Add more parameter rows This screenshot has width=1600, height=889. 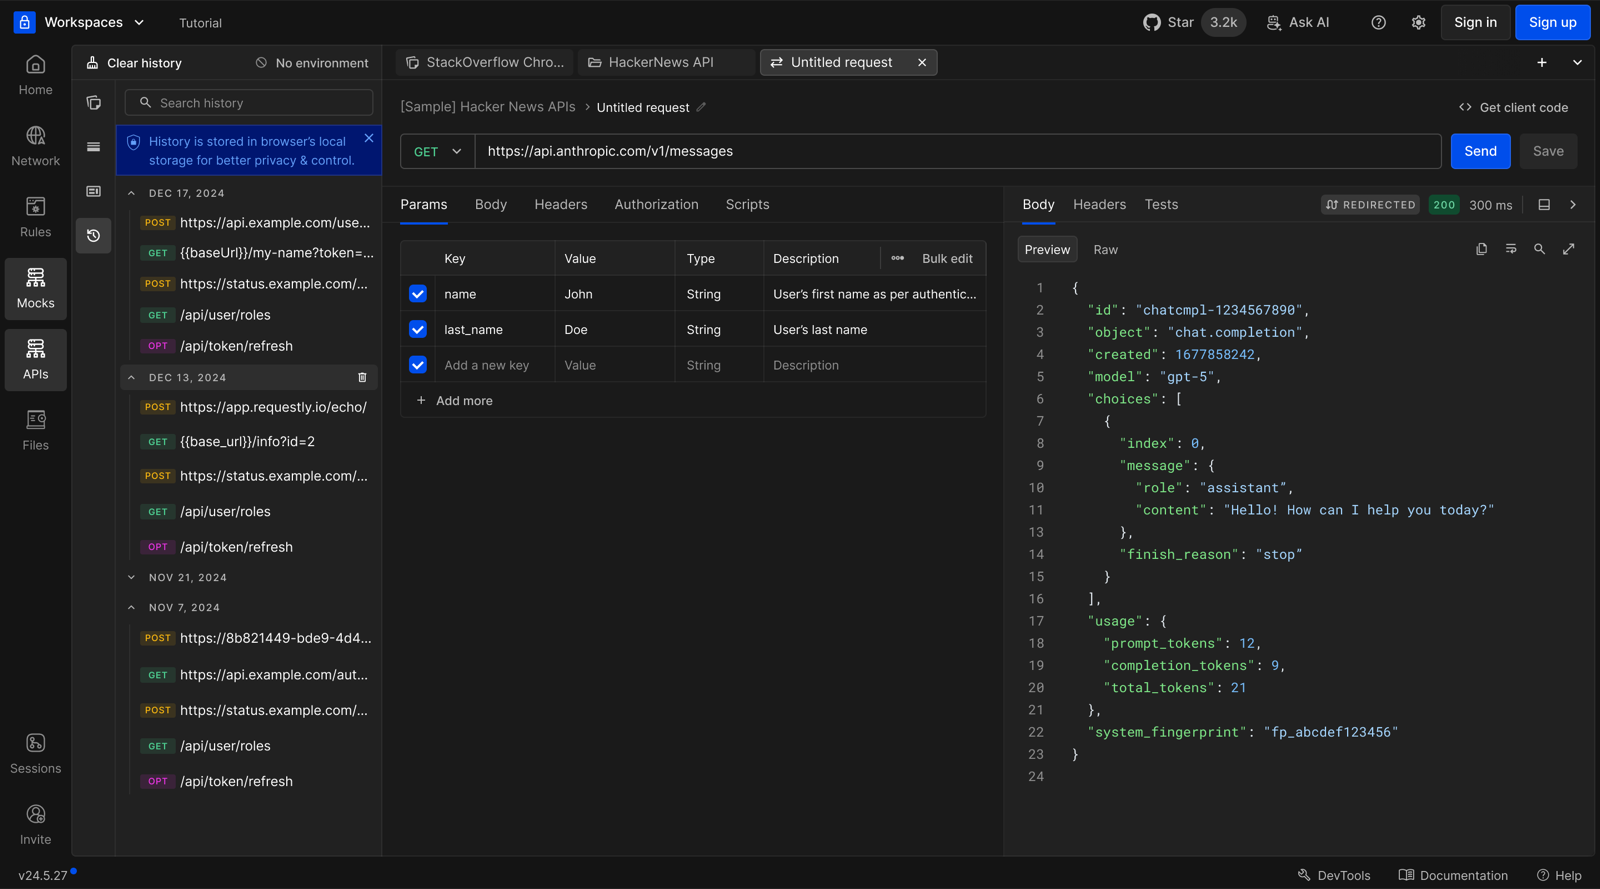tap(454, 400)
